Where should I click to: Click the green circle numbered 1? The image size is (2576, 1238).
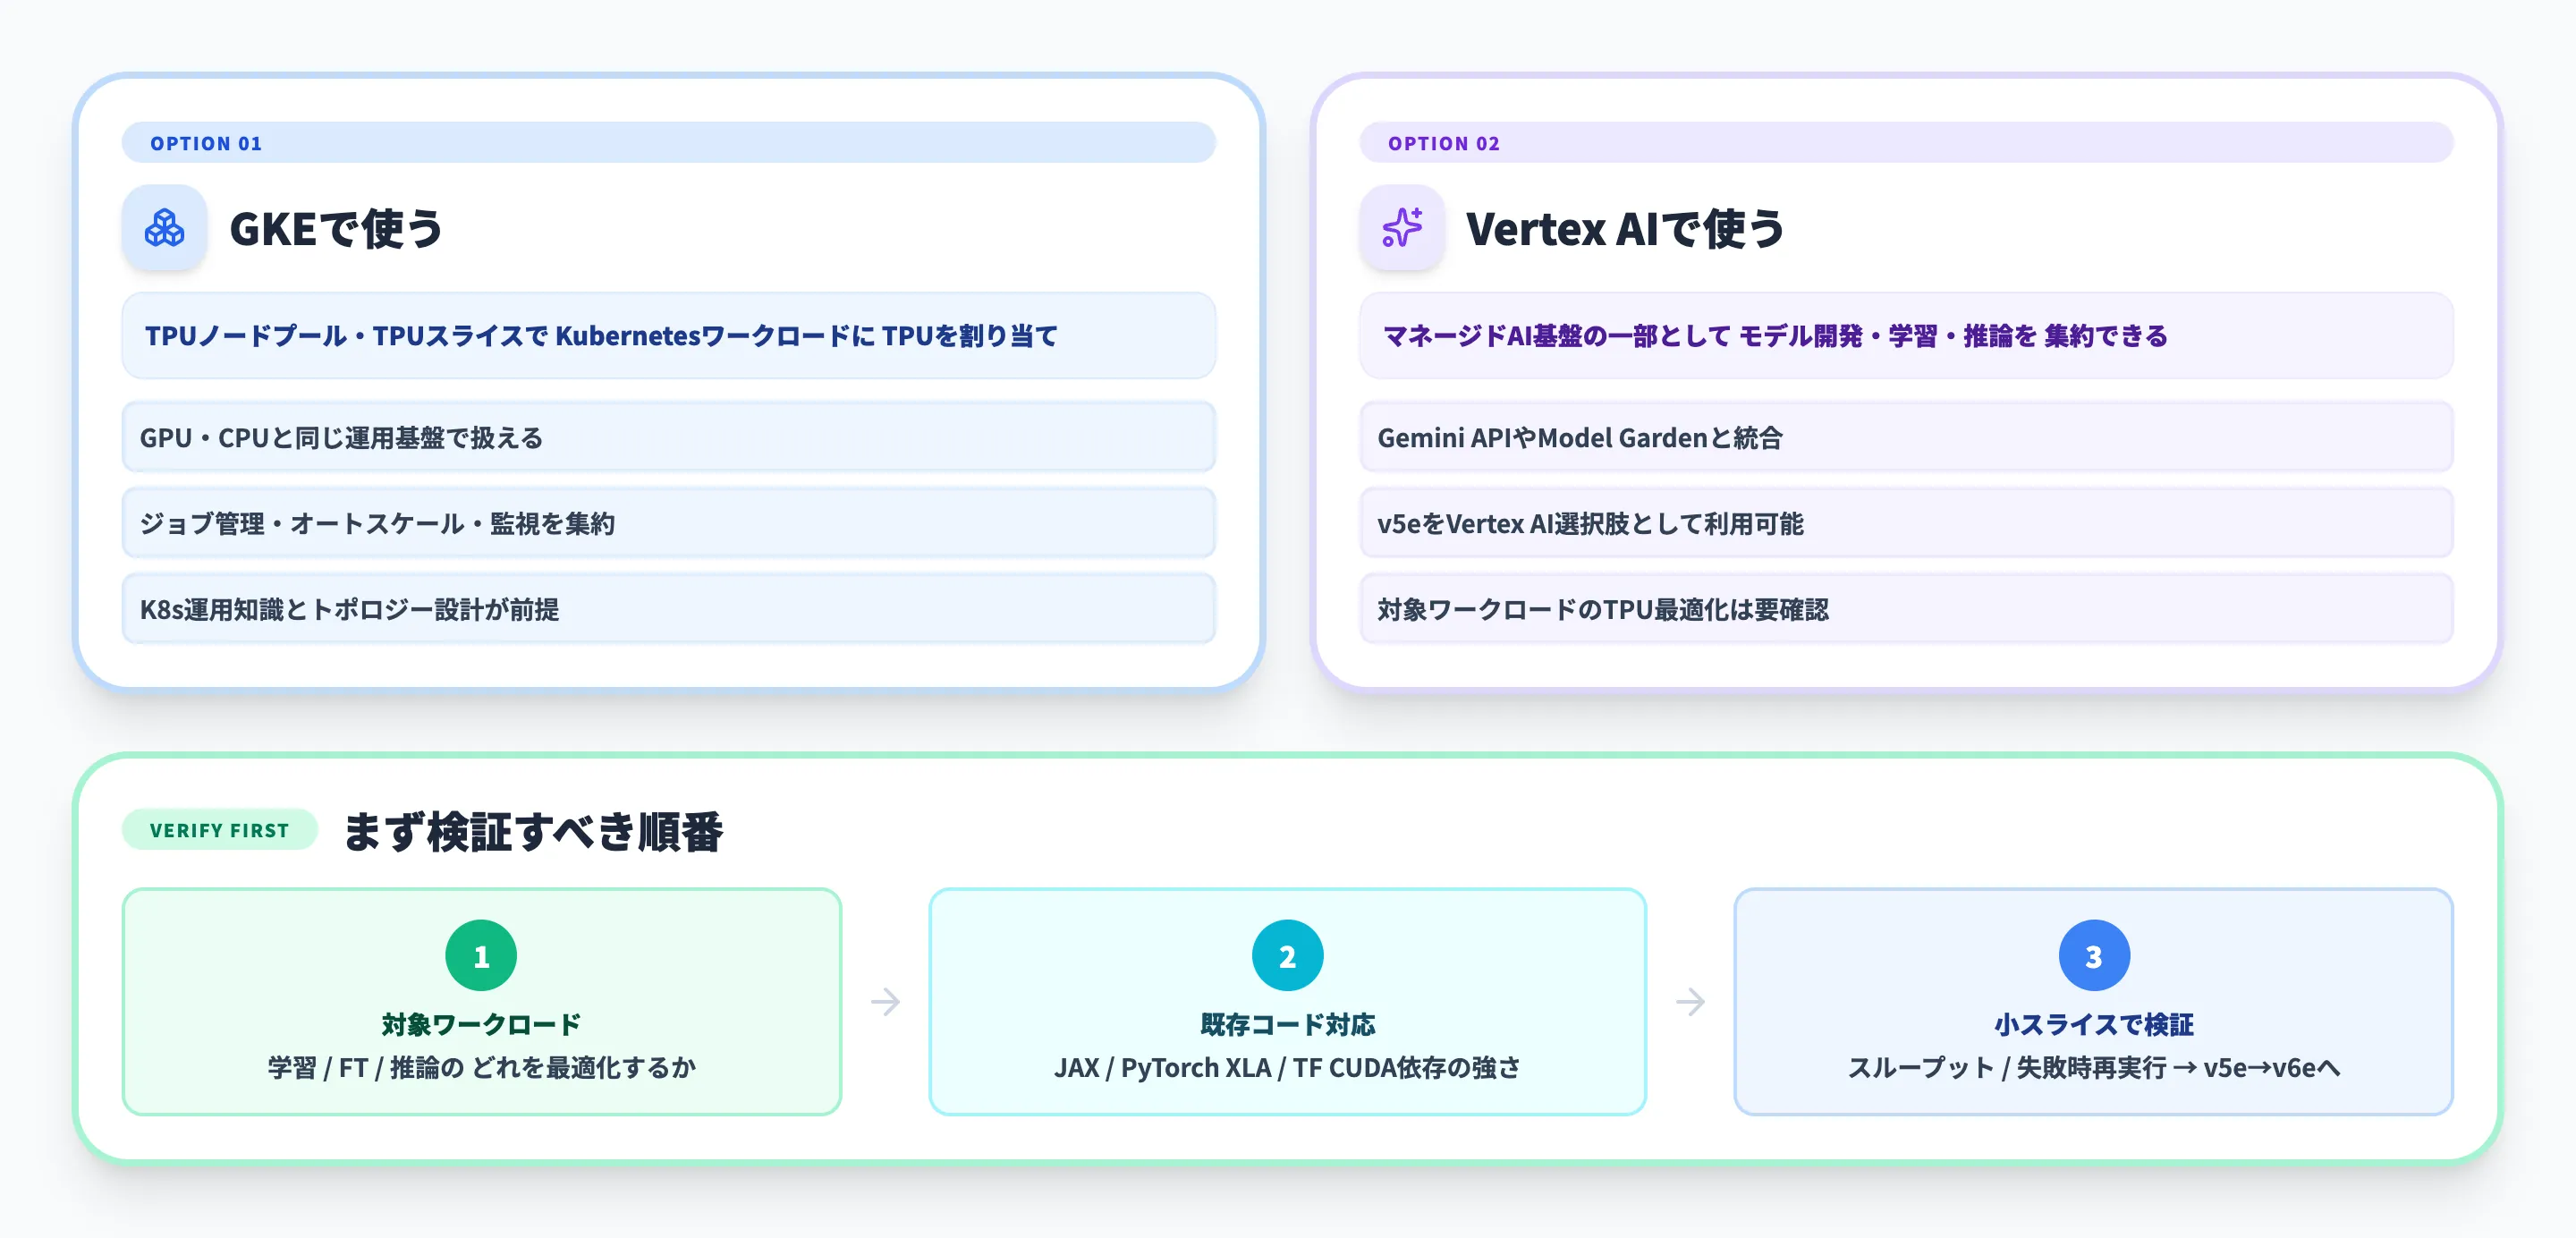(481, 954)
